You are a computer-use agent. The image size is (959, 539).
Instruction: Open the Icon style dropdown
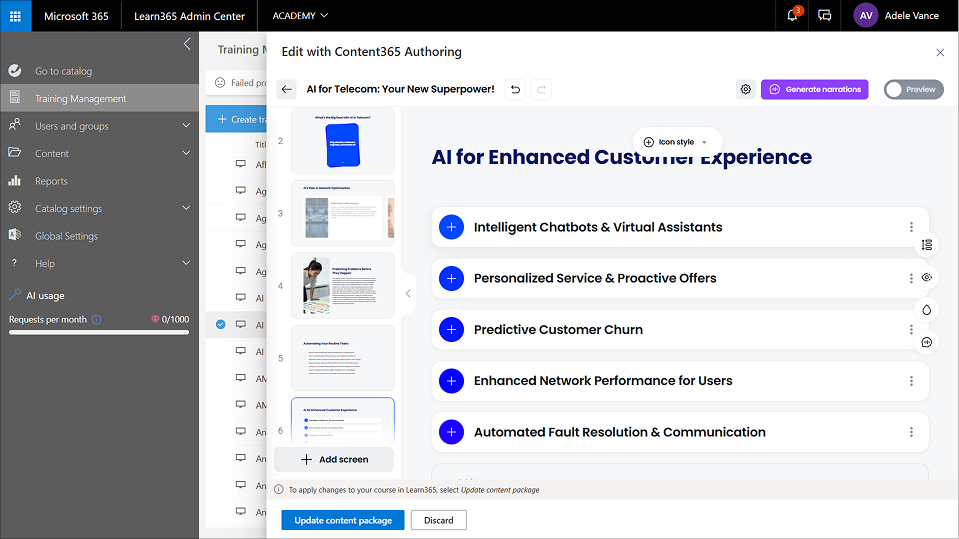676,142
